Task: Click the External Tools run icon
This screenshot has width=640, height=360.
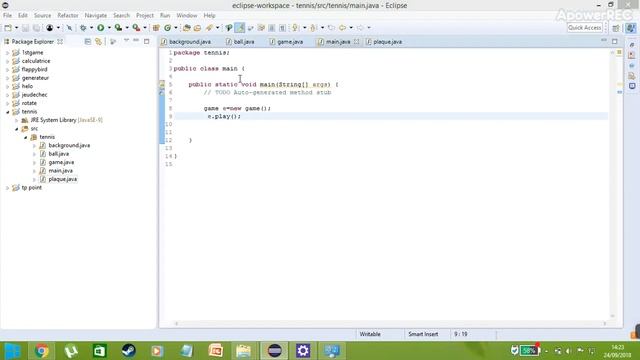Action: [136, 28]
